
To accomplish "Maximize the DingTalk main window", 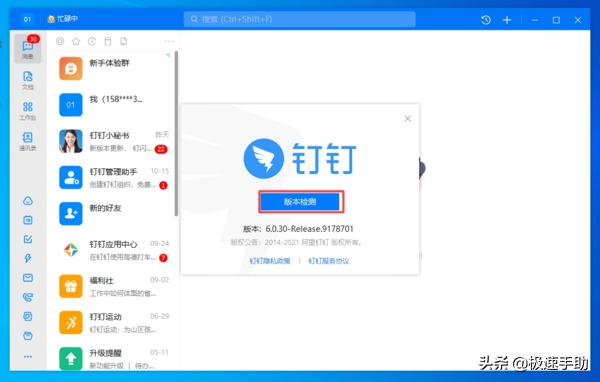I will (556, 20).
